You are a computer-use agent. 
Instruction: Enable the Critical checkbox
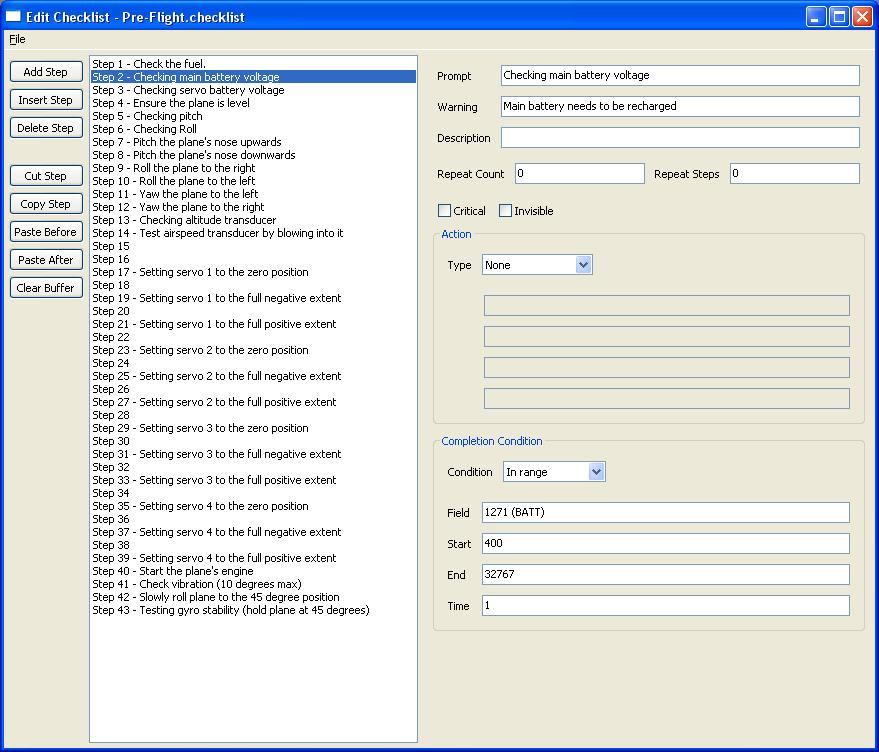[444, 210]
